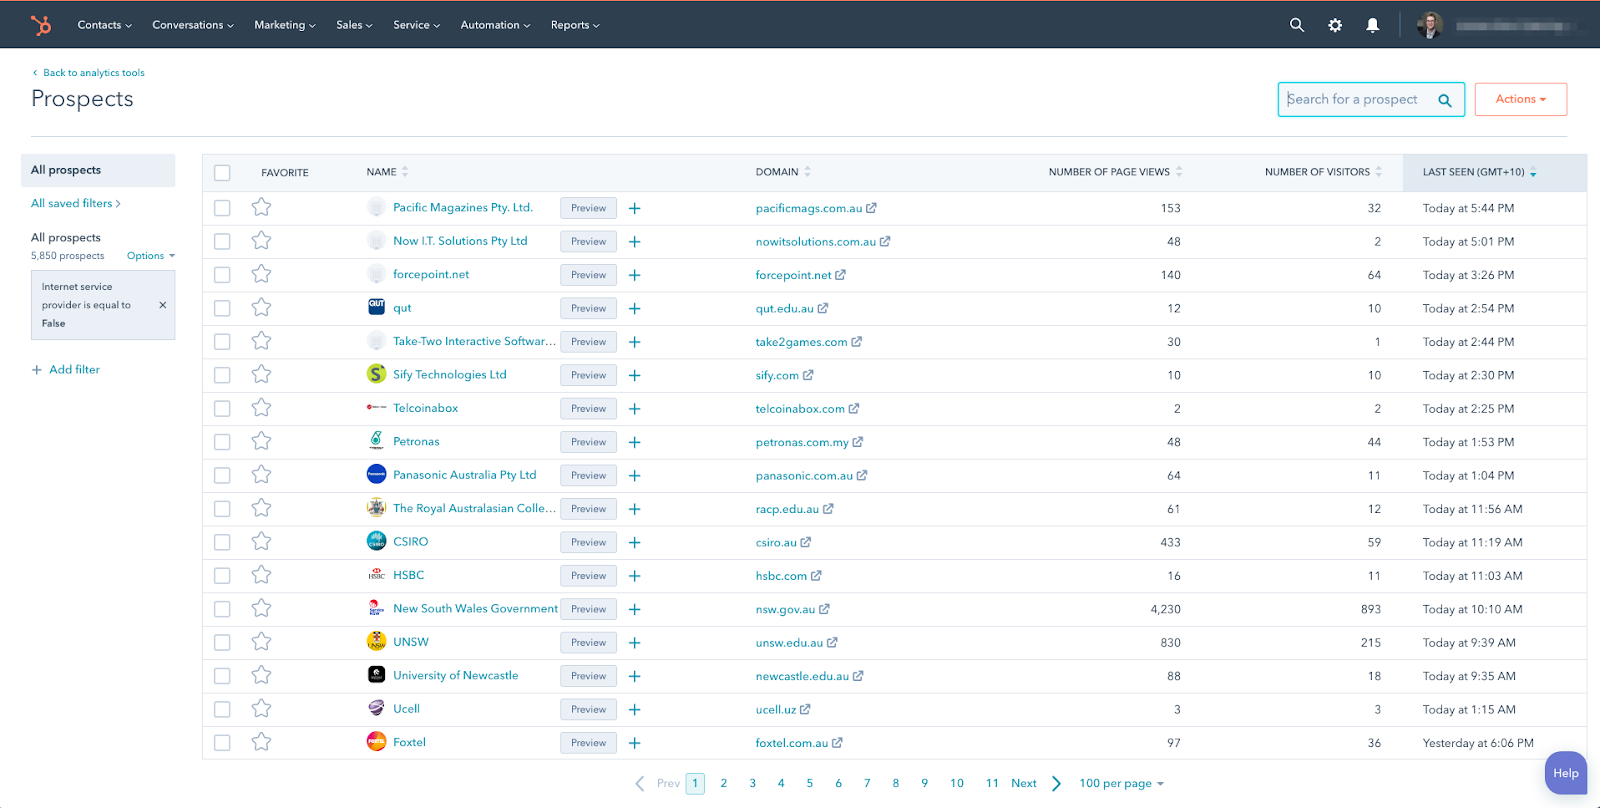1600x808 pixels.
Task: Open 100 per page dropdown
Action: [x=1121, y=784]
